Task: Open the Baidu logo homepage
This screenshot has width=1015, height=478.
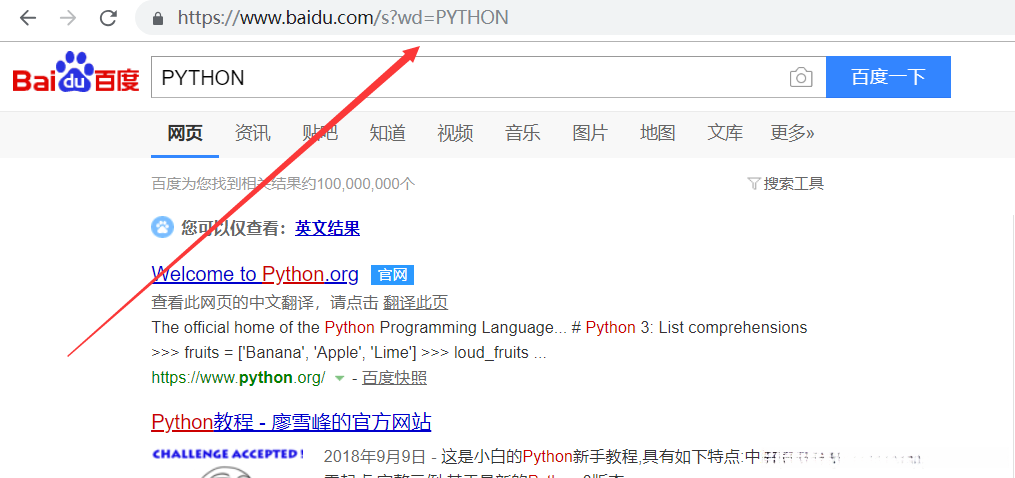Action: click(x=76, y=72)
